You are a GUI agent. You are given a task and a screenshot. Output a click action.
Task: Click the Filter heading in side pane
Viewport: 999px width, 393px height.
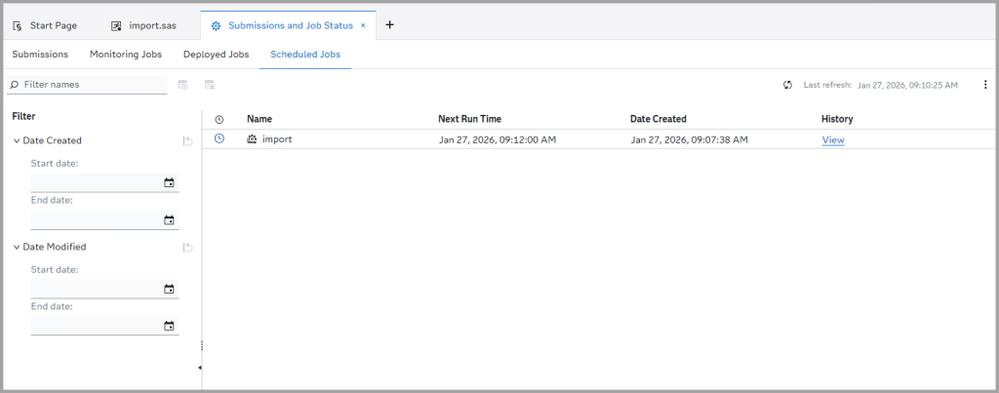(x=24, y=117)
